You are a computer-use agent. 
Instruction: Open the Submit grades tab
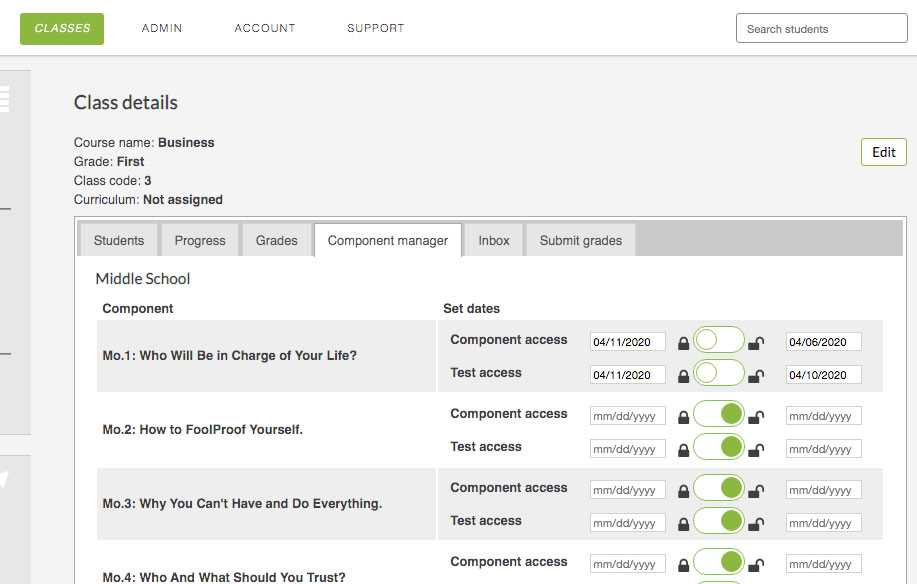(581, 240)
